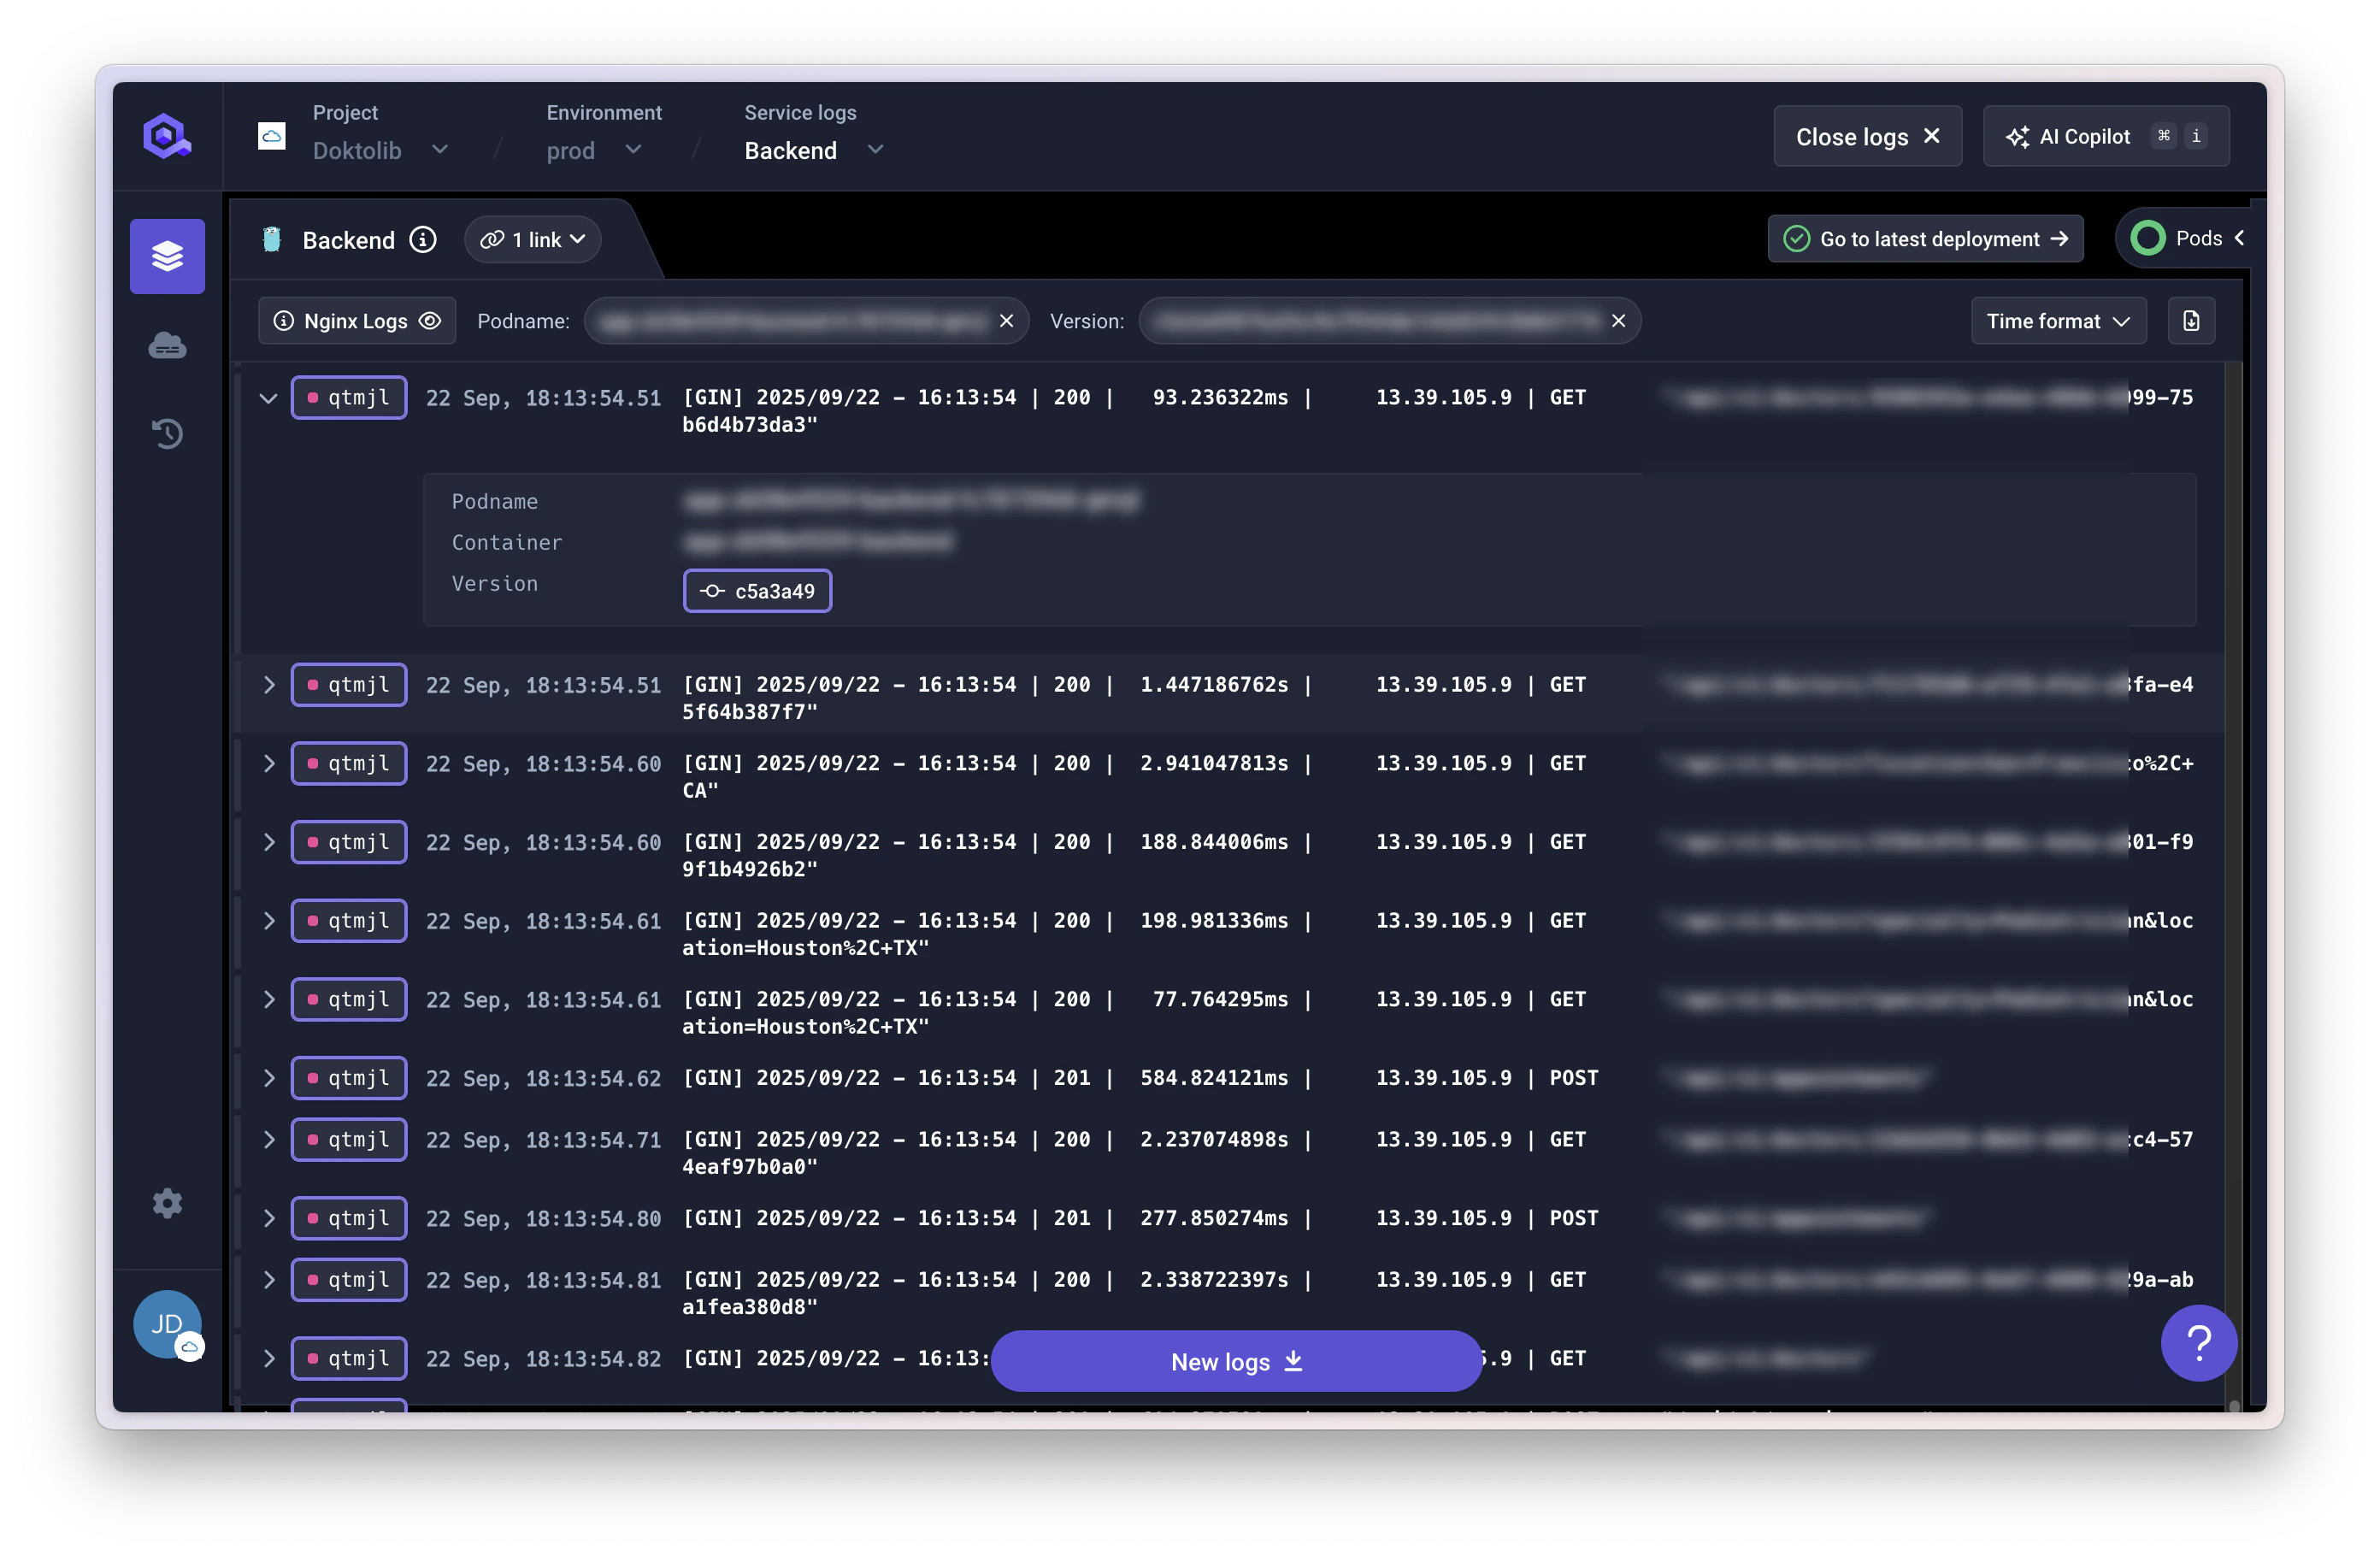Clear the Podname filter

point(1007,321)
